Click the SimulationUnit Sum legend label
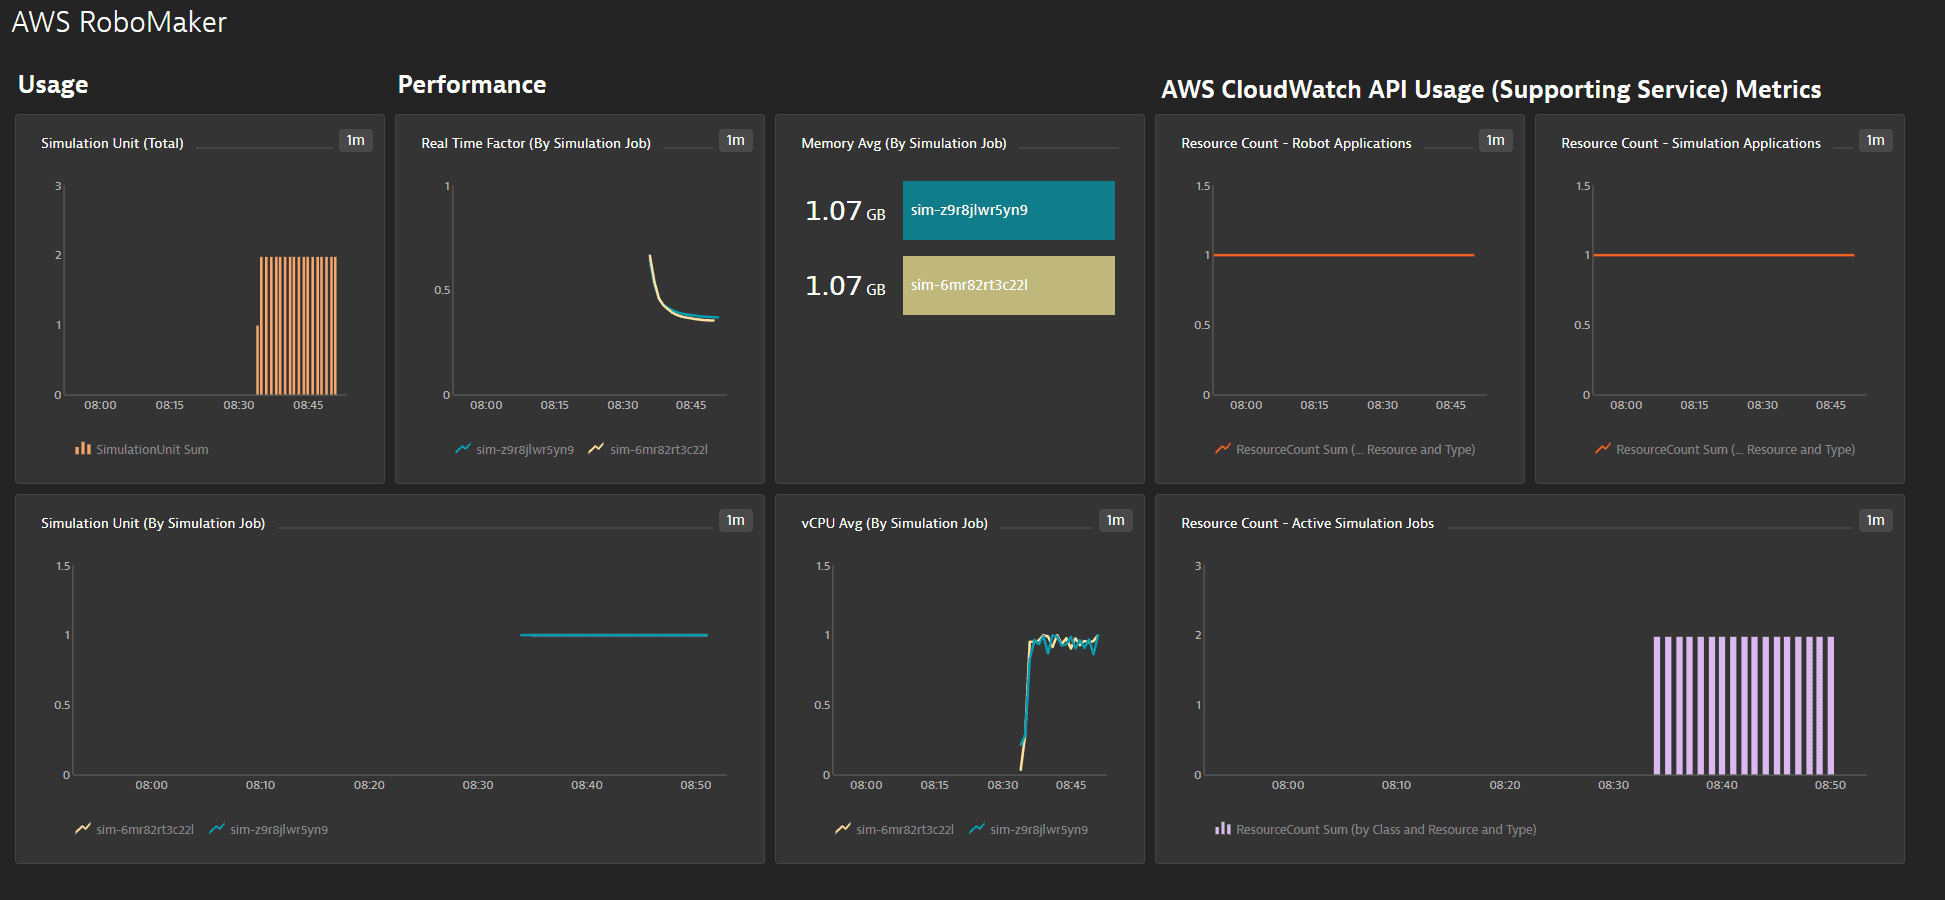1945x900 pixels. click(152, 450)
